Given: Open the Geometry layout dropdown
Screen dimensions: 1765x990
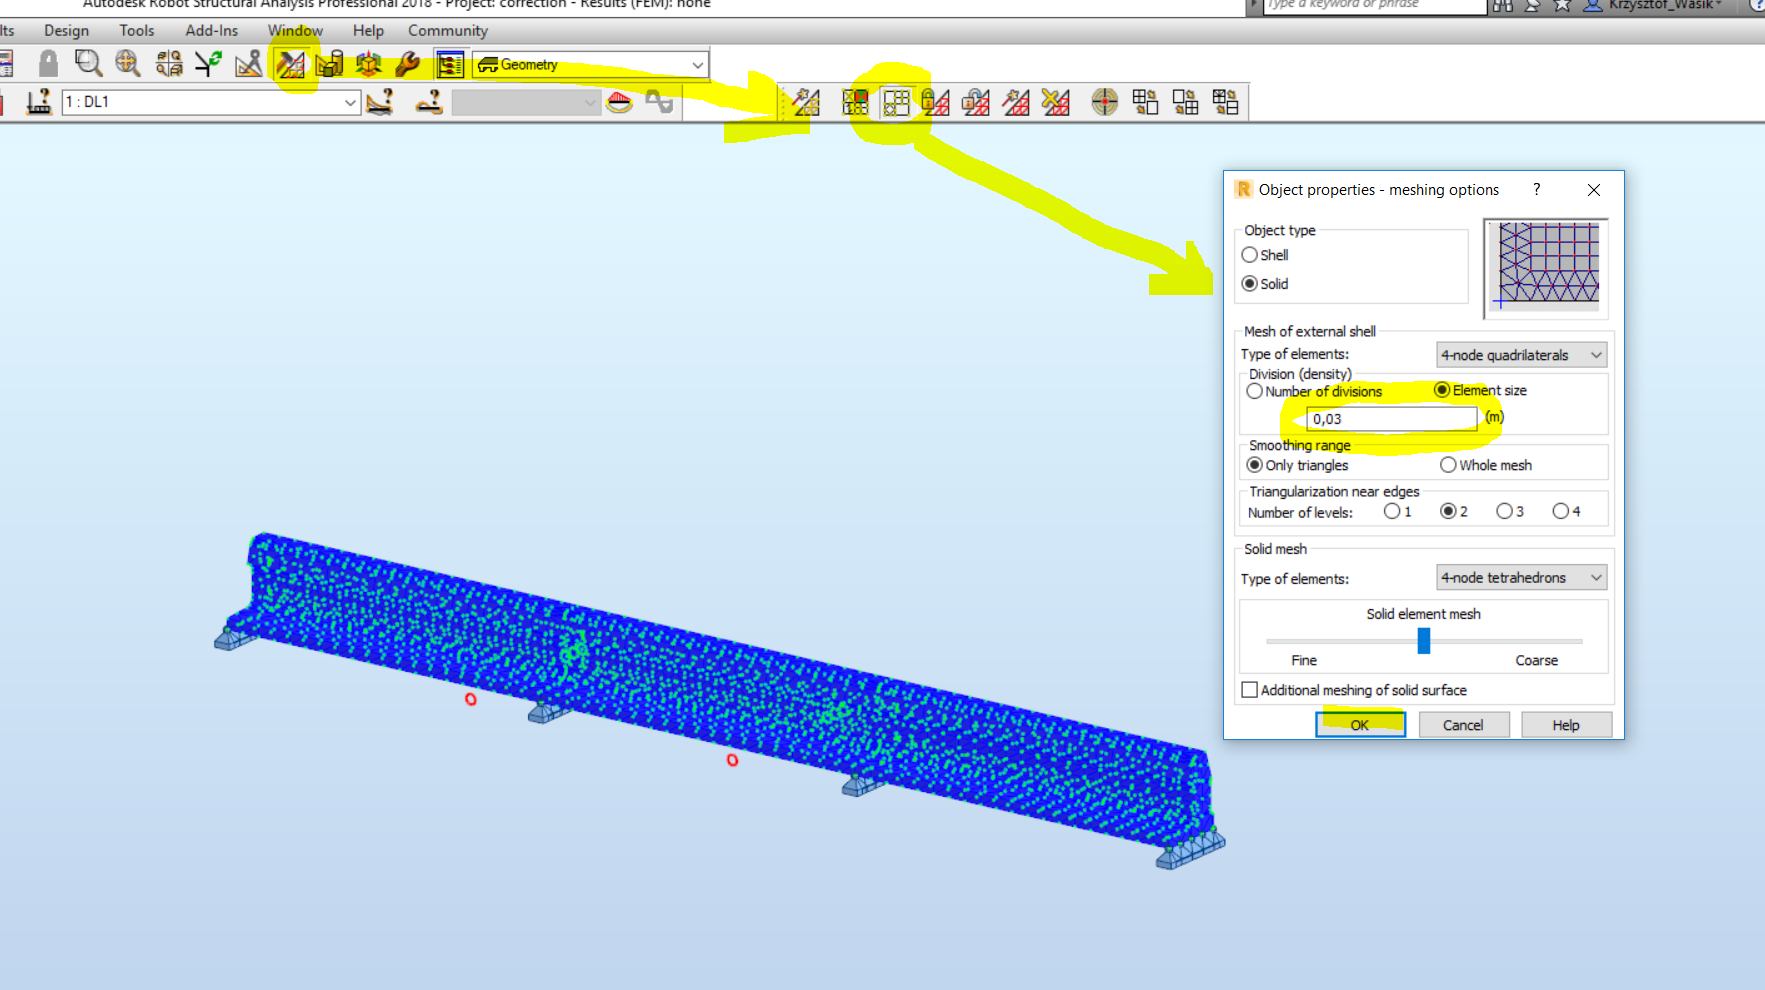Looking at the screenshot, I should tap(591, 65).
